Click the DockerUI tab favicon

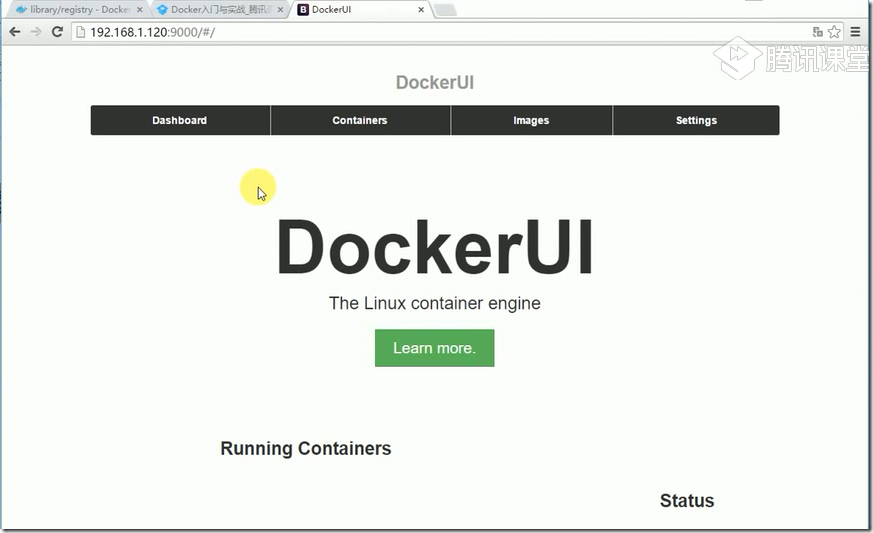[x=303, y=9]
